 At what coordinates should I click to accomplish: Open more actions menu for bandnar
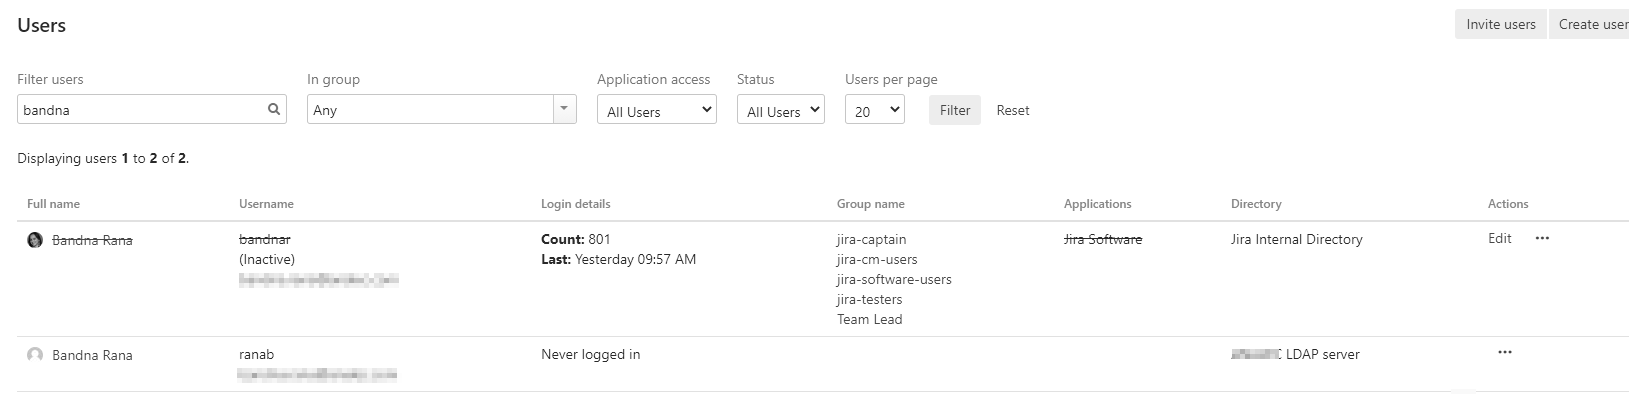(1542, 239)
